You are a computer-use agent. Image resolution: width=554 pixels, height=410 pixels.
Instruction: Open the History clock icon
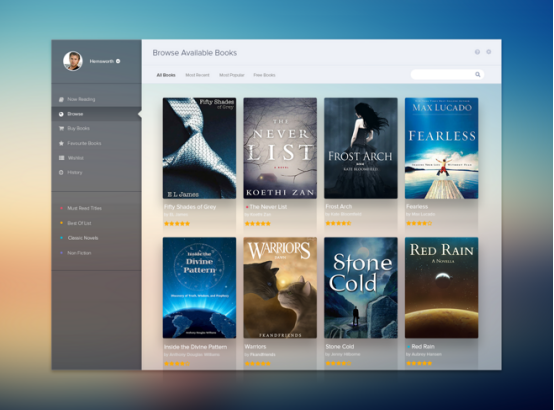tap(61, 172)
